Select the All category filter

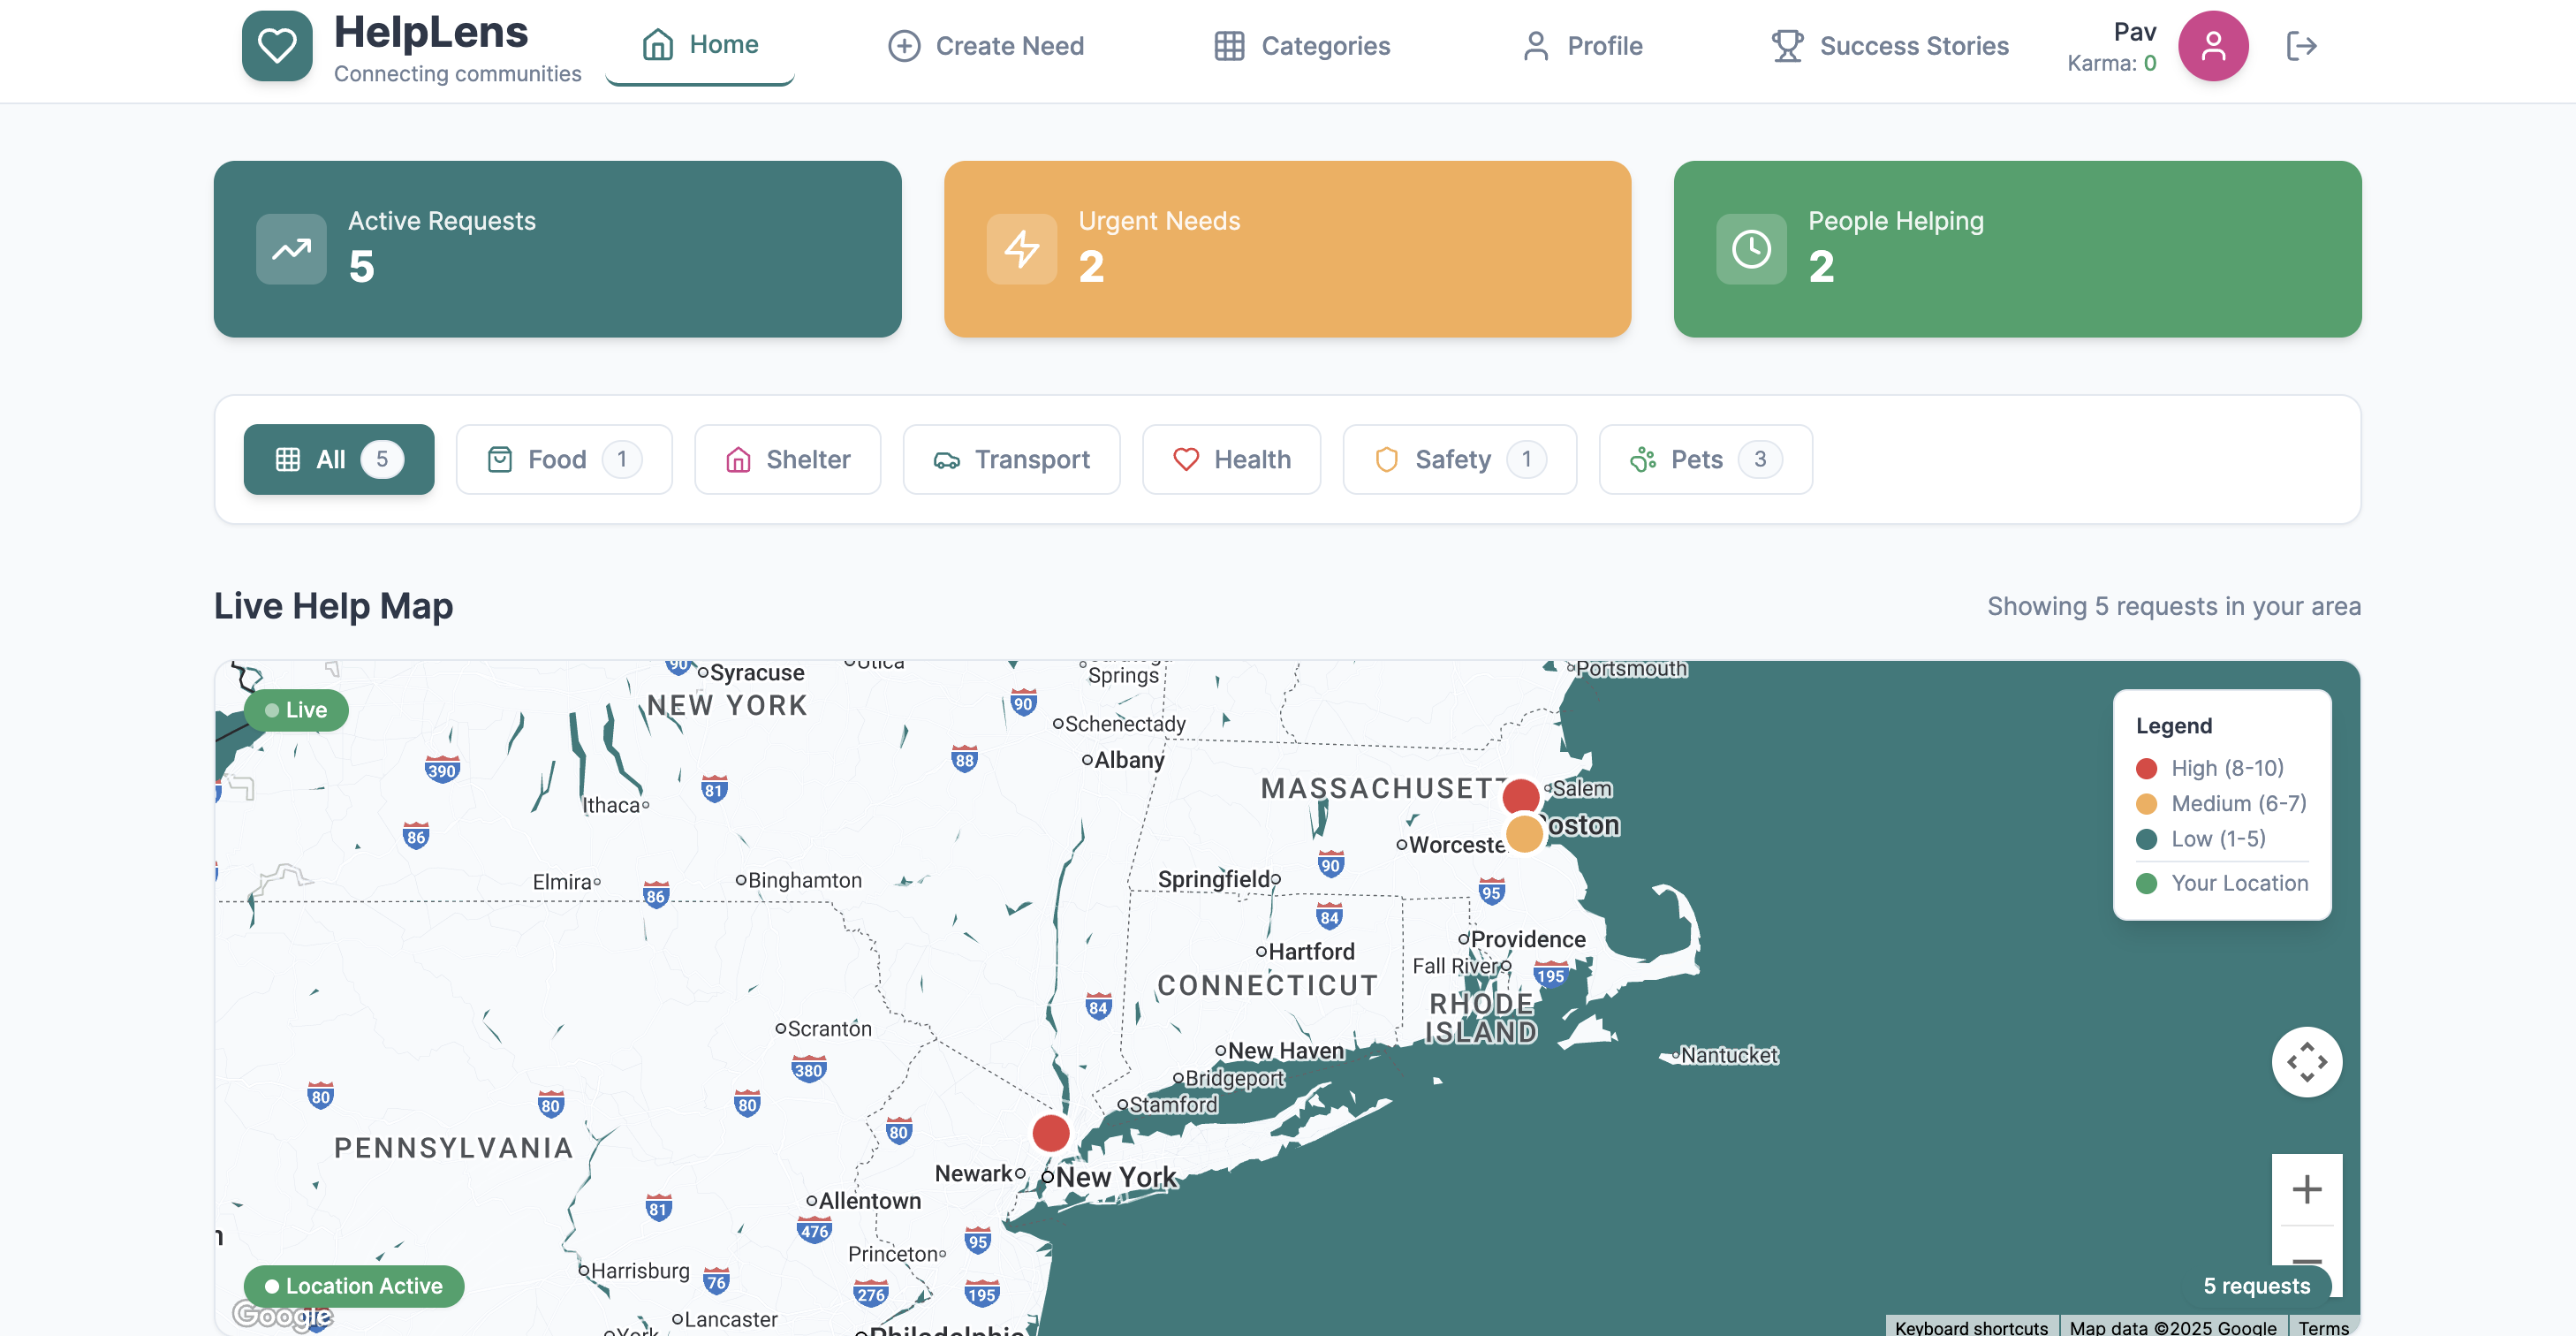339,459
